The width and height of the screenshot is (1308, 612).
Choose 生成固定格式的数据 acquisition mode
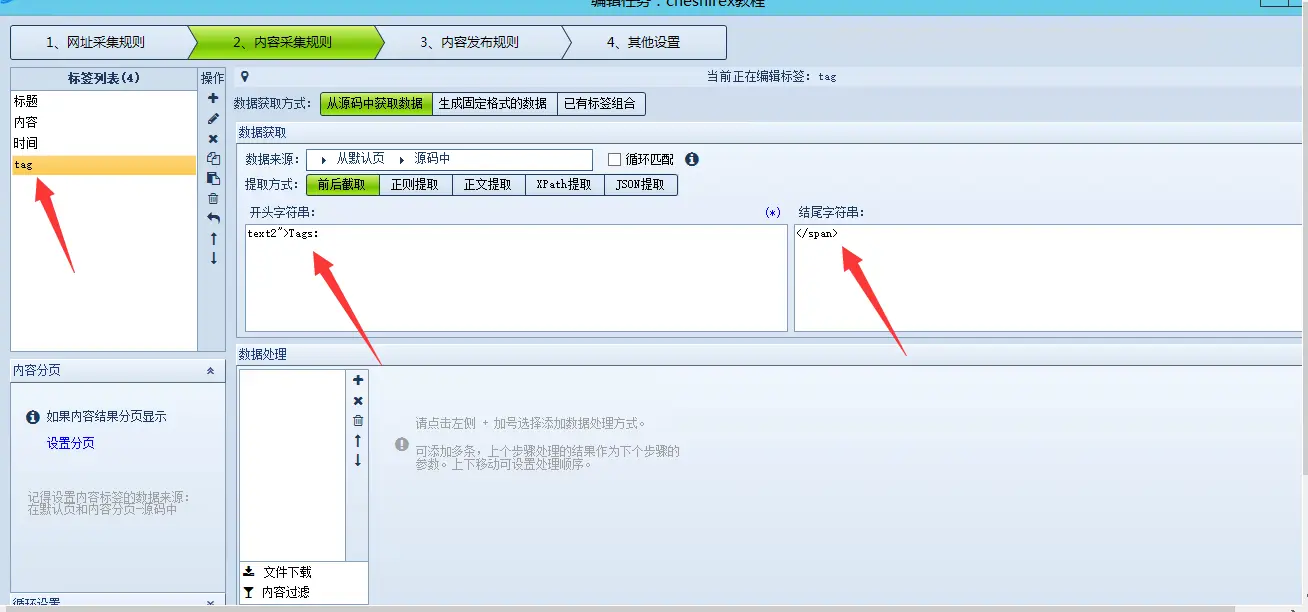click(x=494, y=104)
